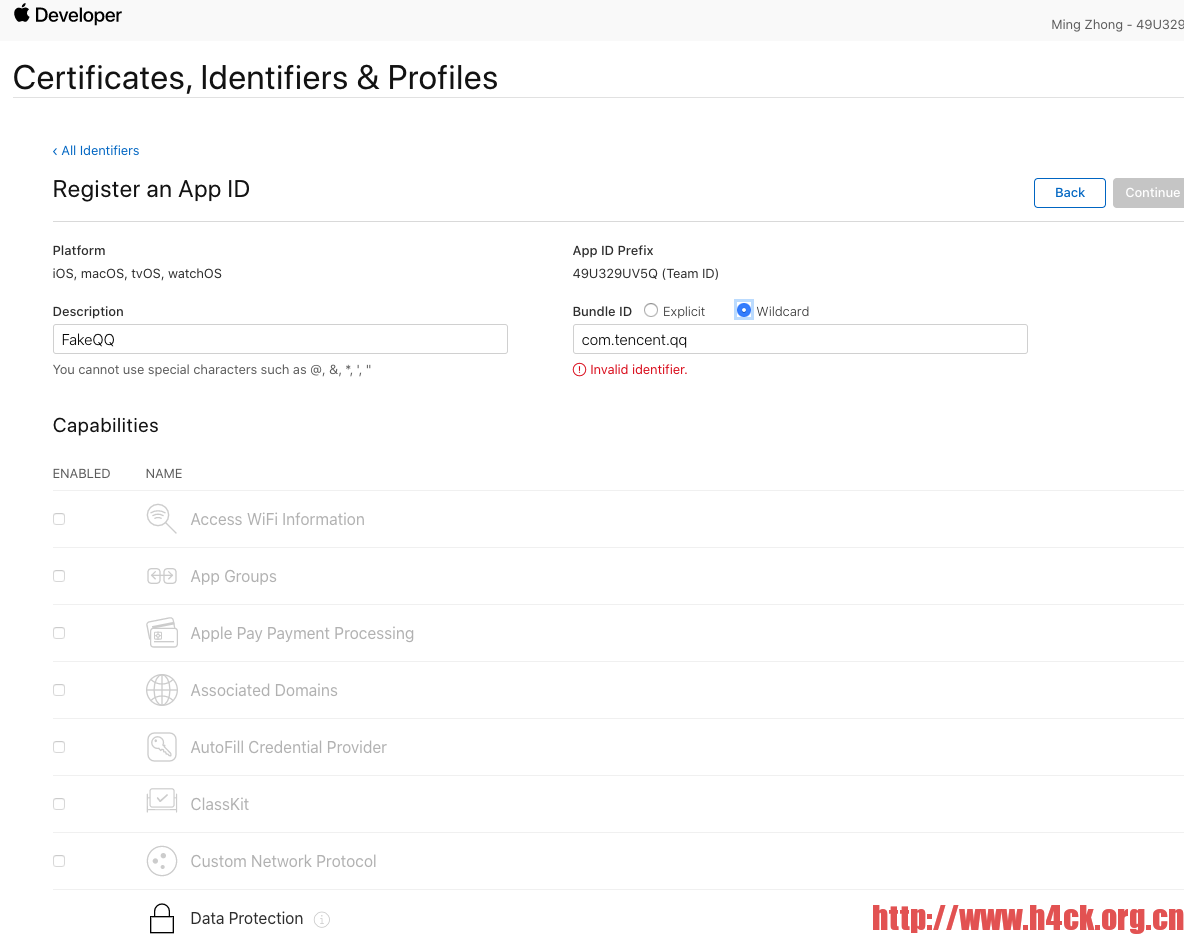Click the Apple Pay Payment Processing icon
This screenshot has height=934, width=1184.
point(162,633)
